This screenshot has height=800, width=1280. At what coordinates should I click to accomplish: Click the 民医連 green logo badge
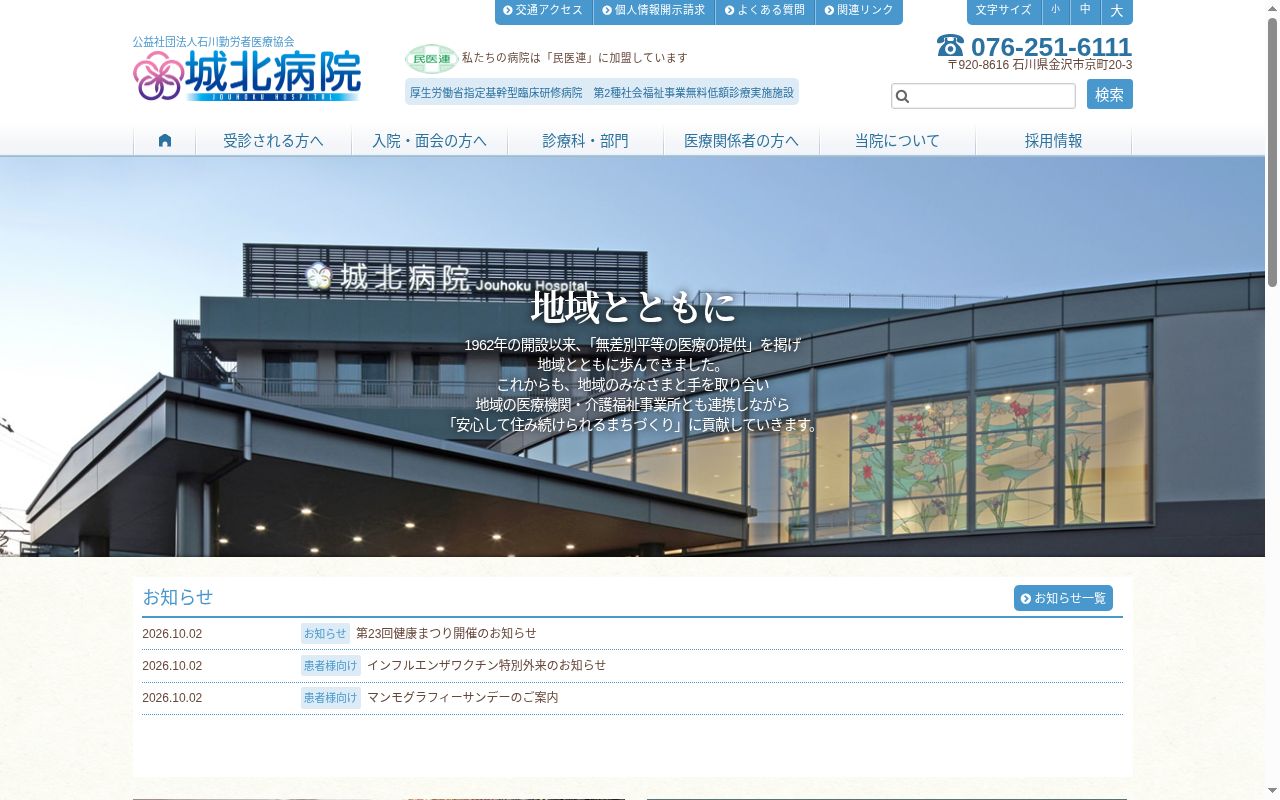[x=431, y=59]
